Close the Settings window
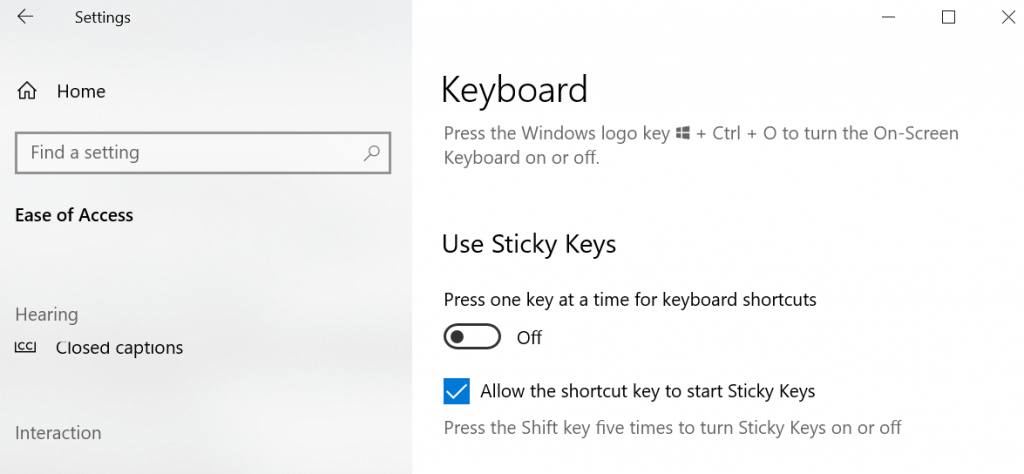1024x474 pixels. (x=1008, y=18)
